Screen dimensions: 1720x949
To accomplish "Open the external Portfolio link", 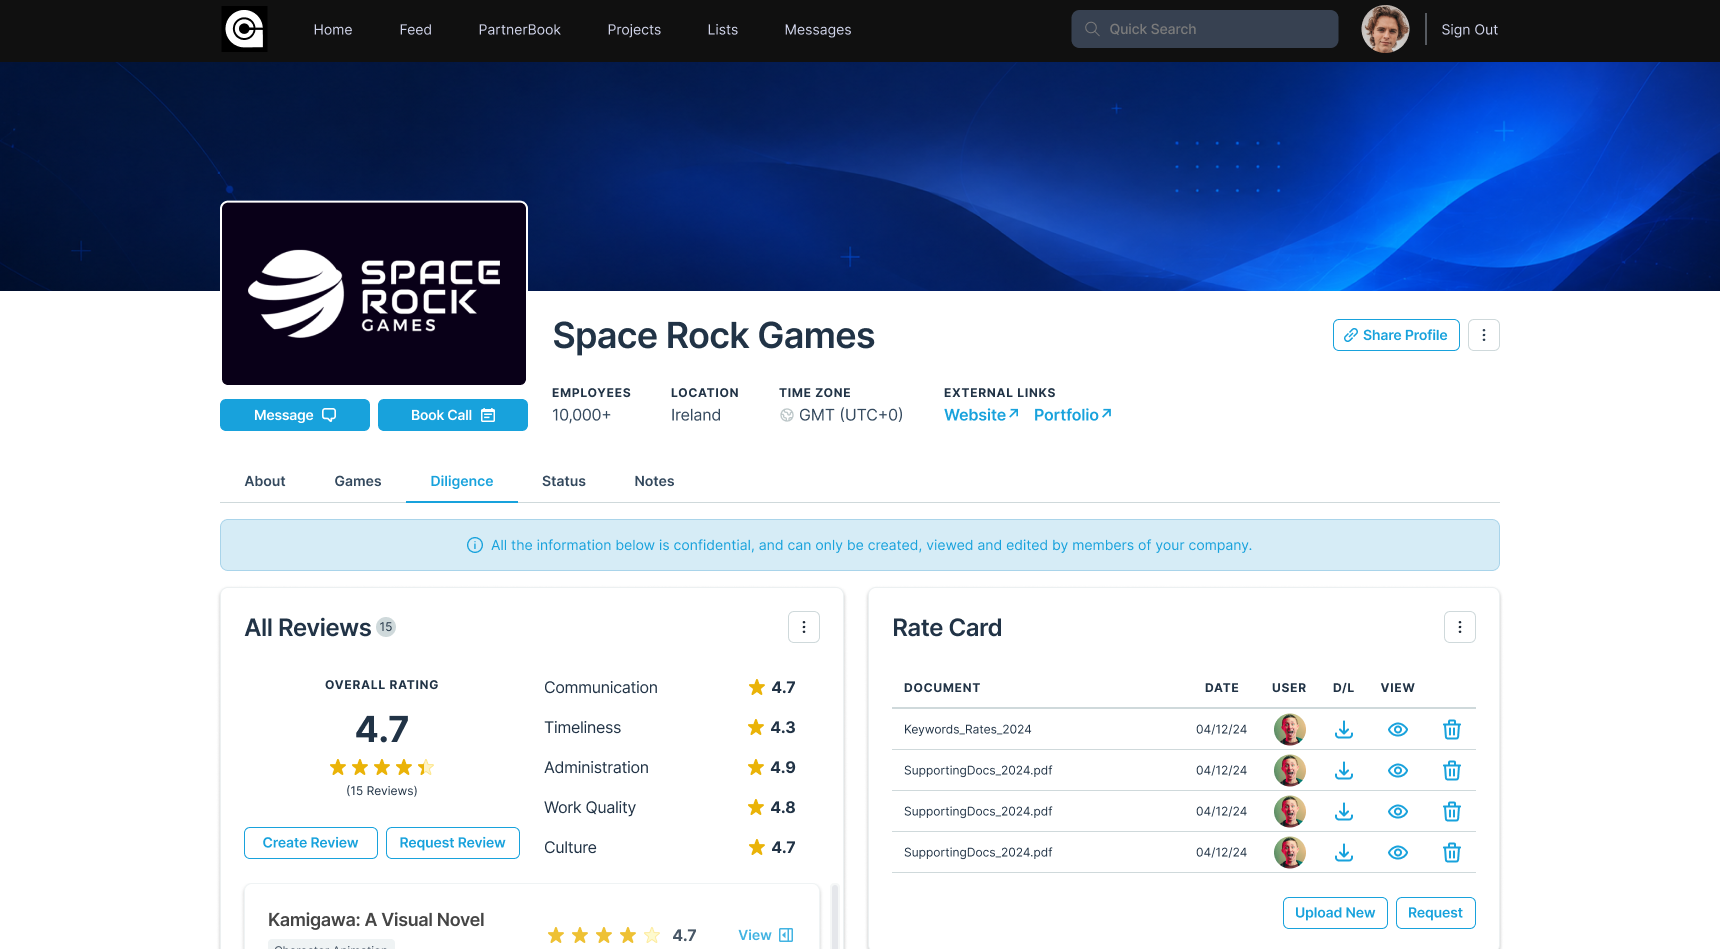I will (x=1073, y=415).
